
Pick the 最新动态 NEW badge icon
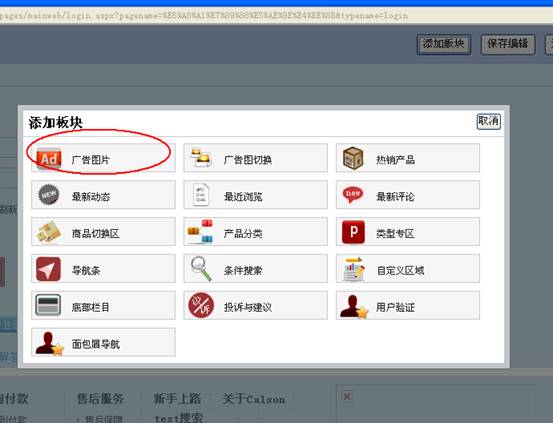(49, 194)
